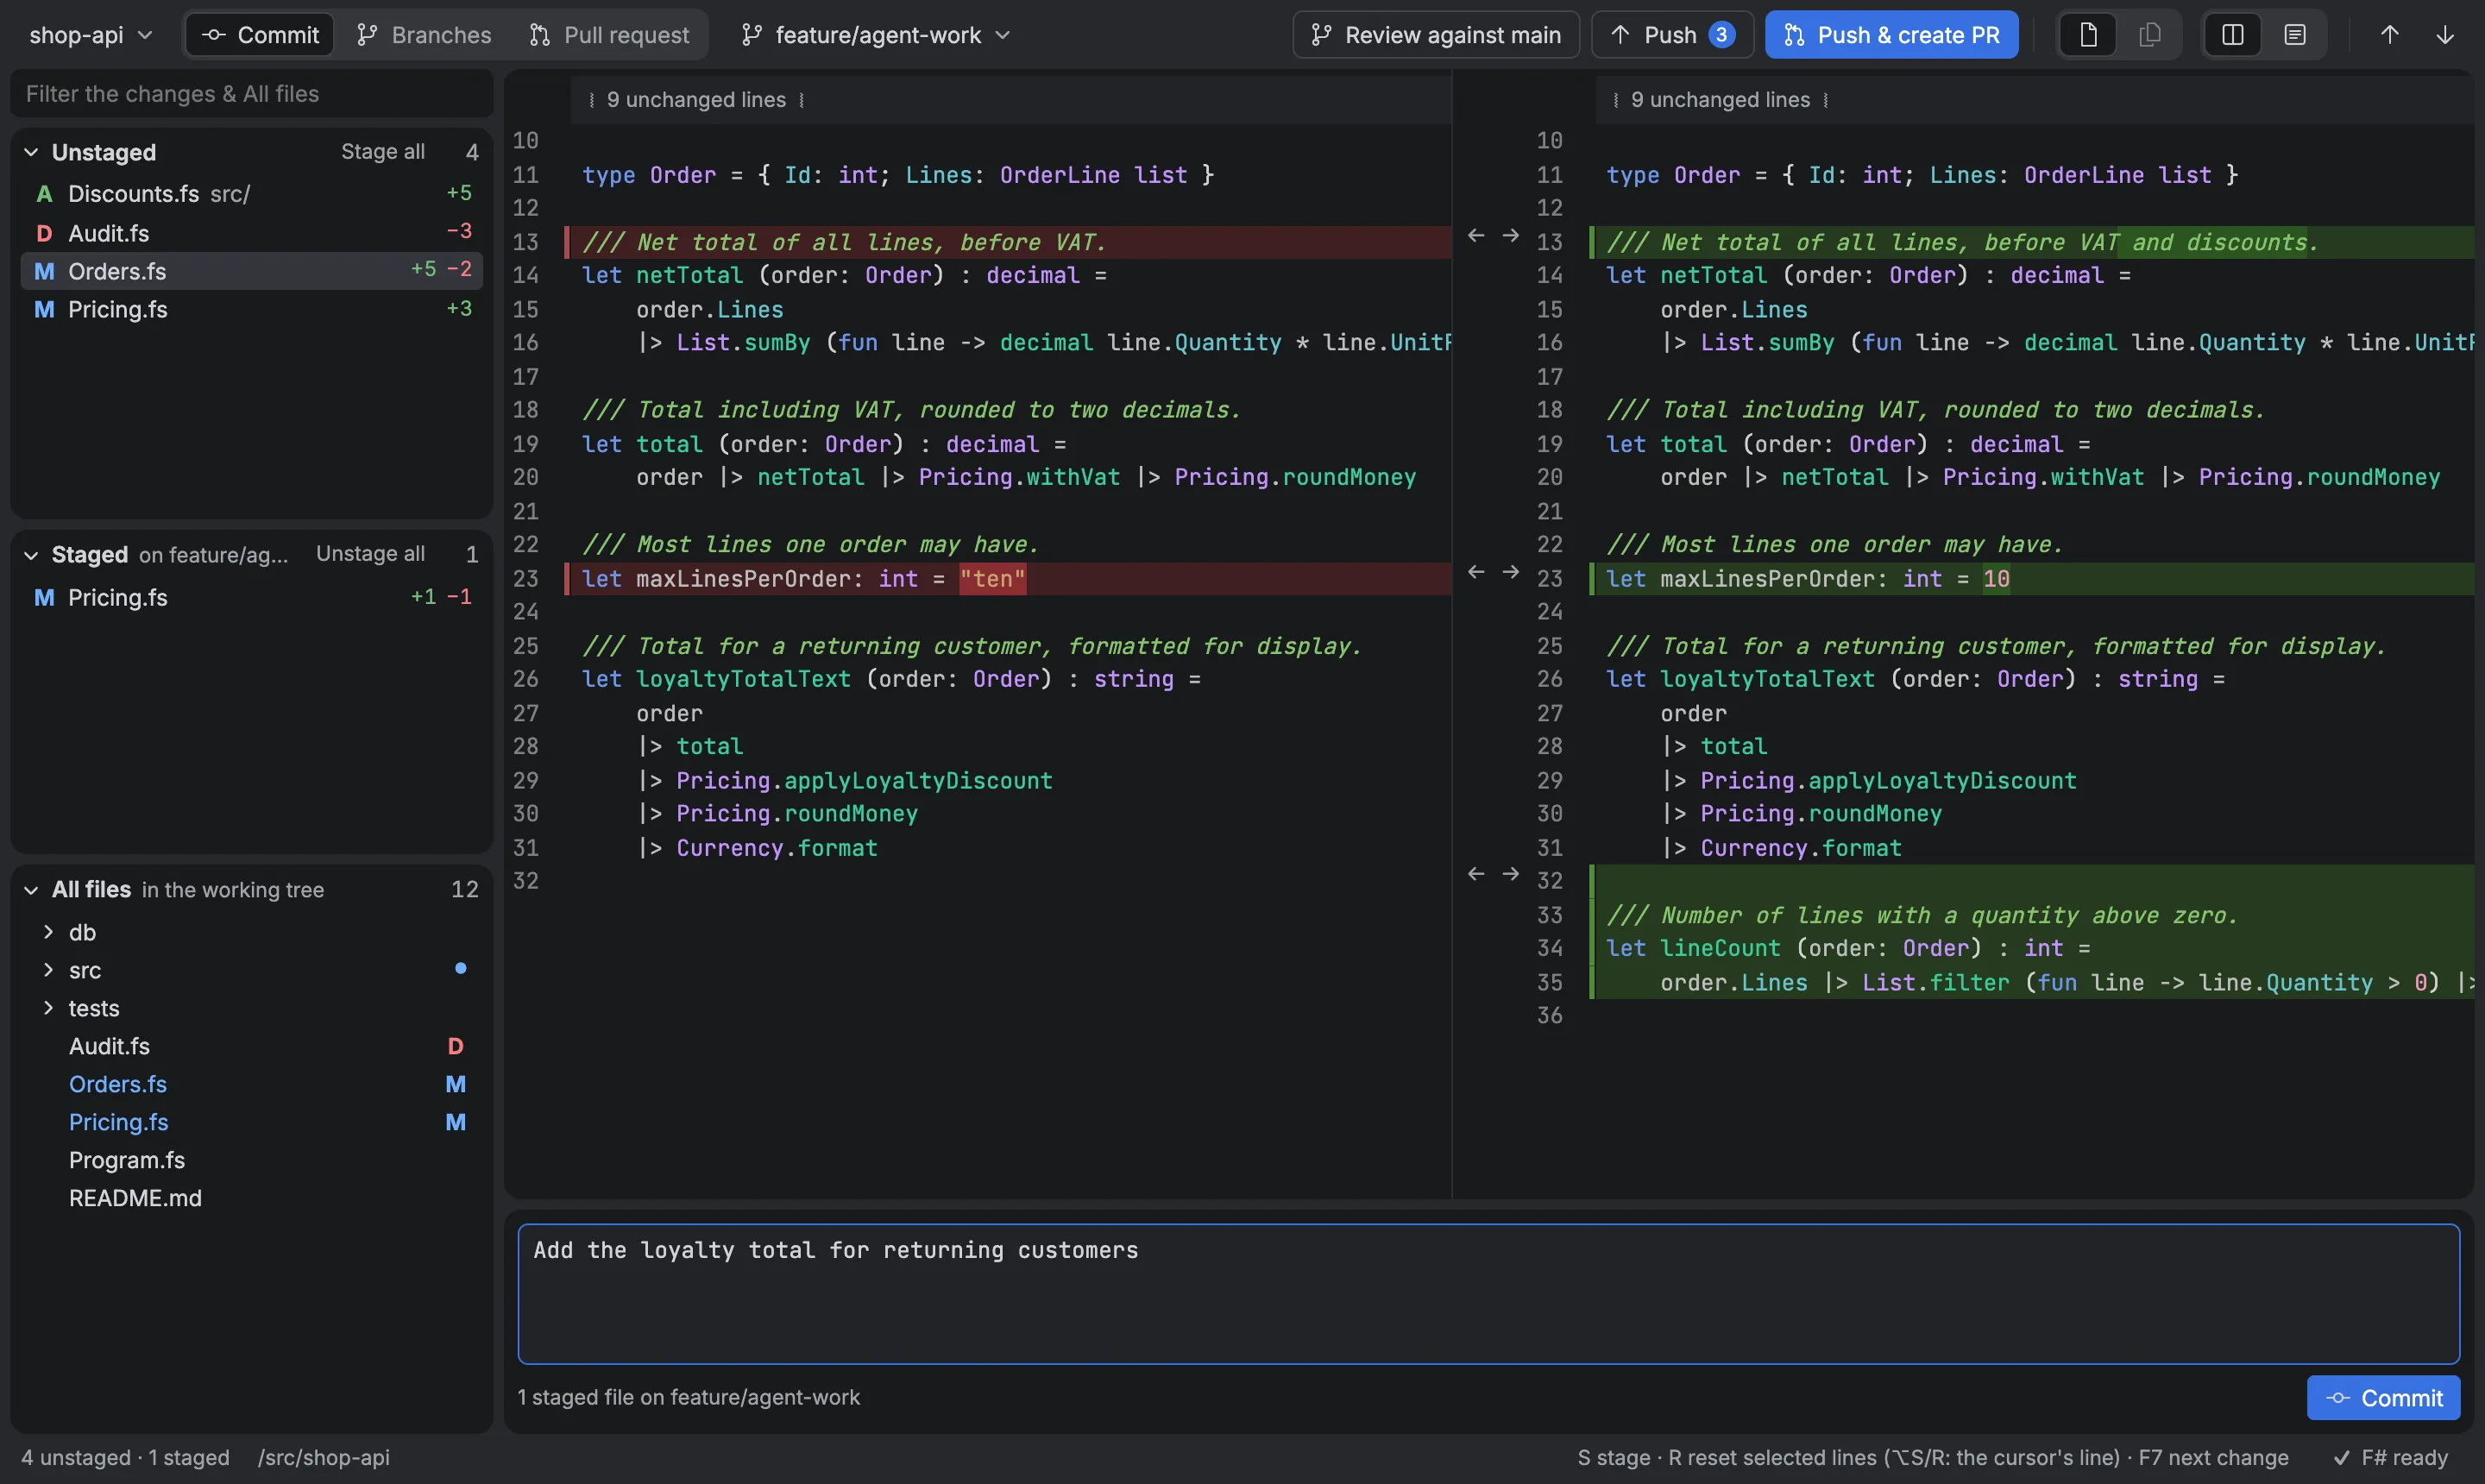
Task: Click Push & create PR button
Action: coord(1891,35)
